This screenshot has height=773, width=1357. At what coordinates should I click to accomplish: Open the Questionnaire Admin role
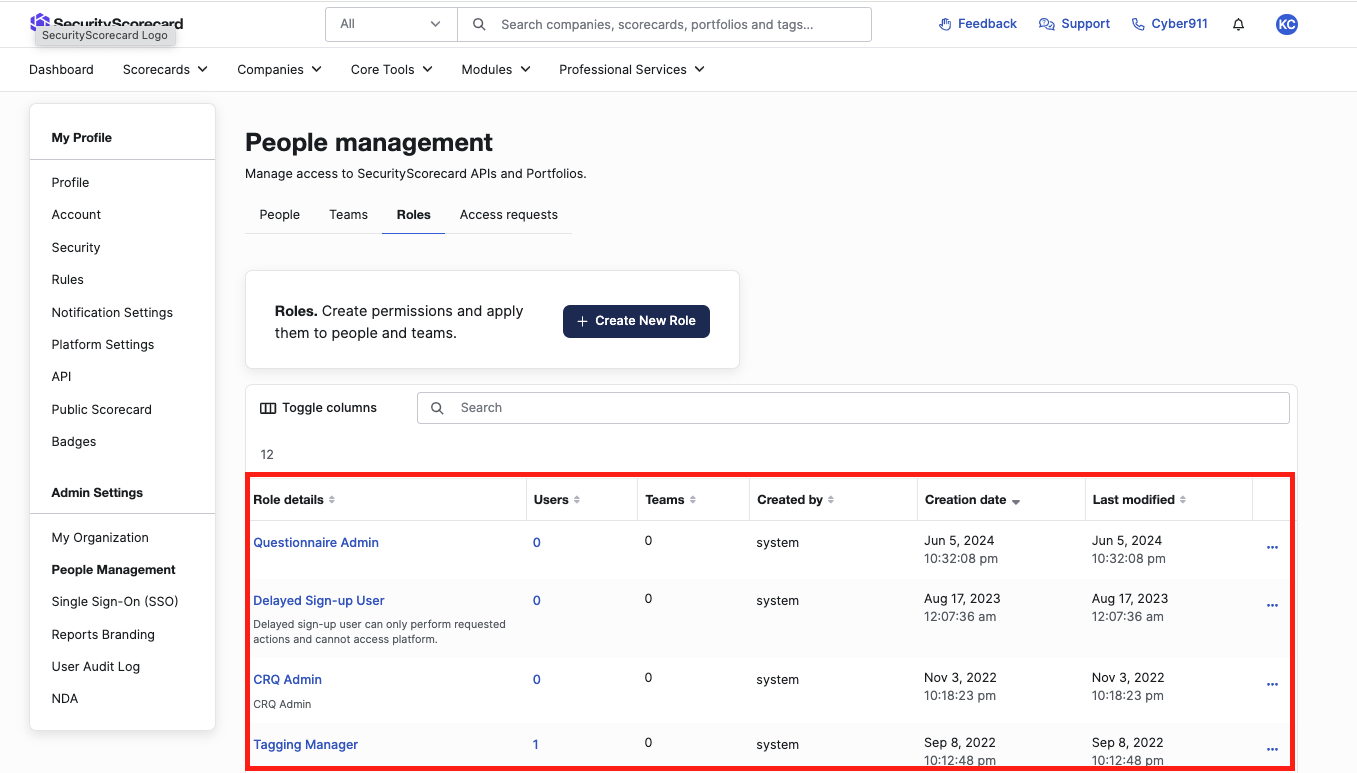(x=316, y=543)
